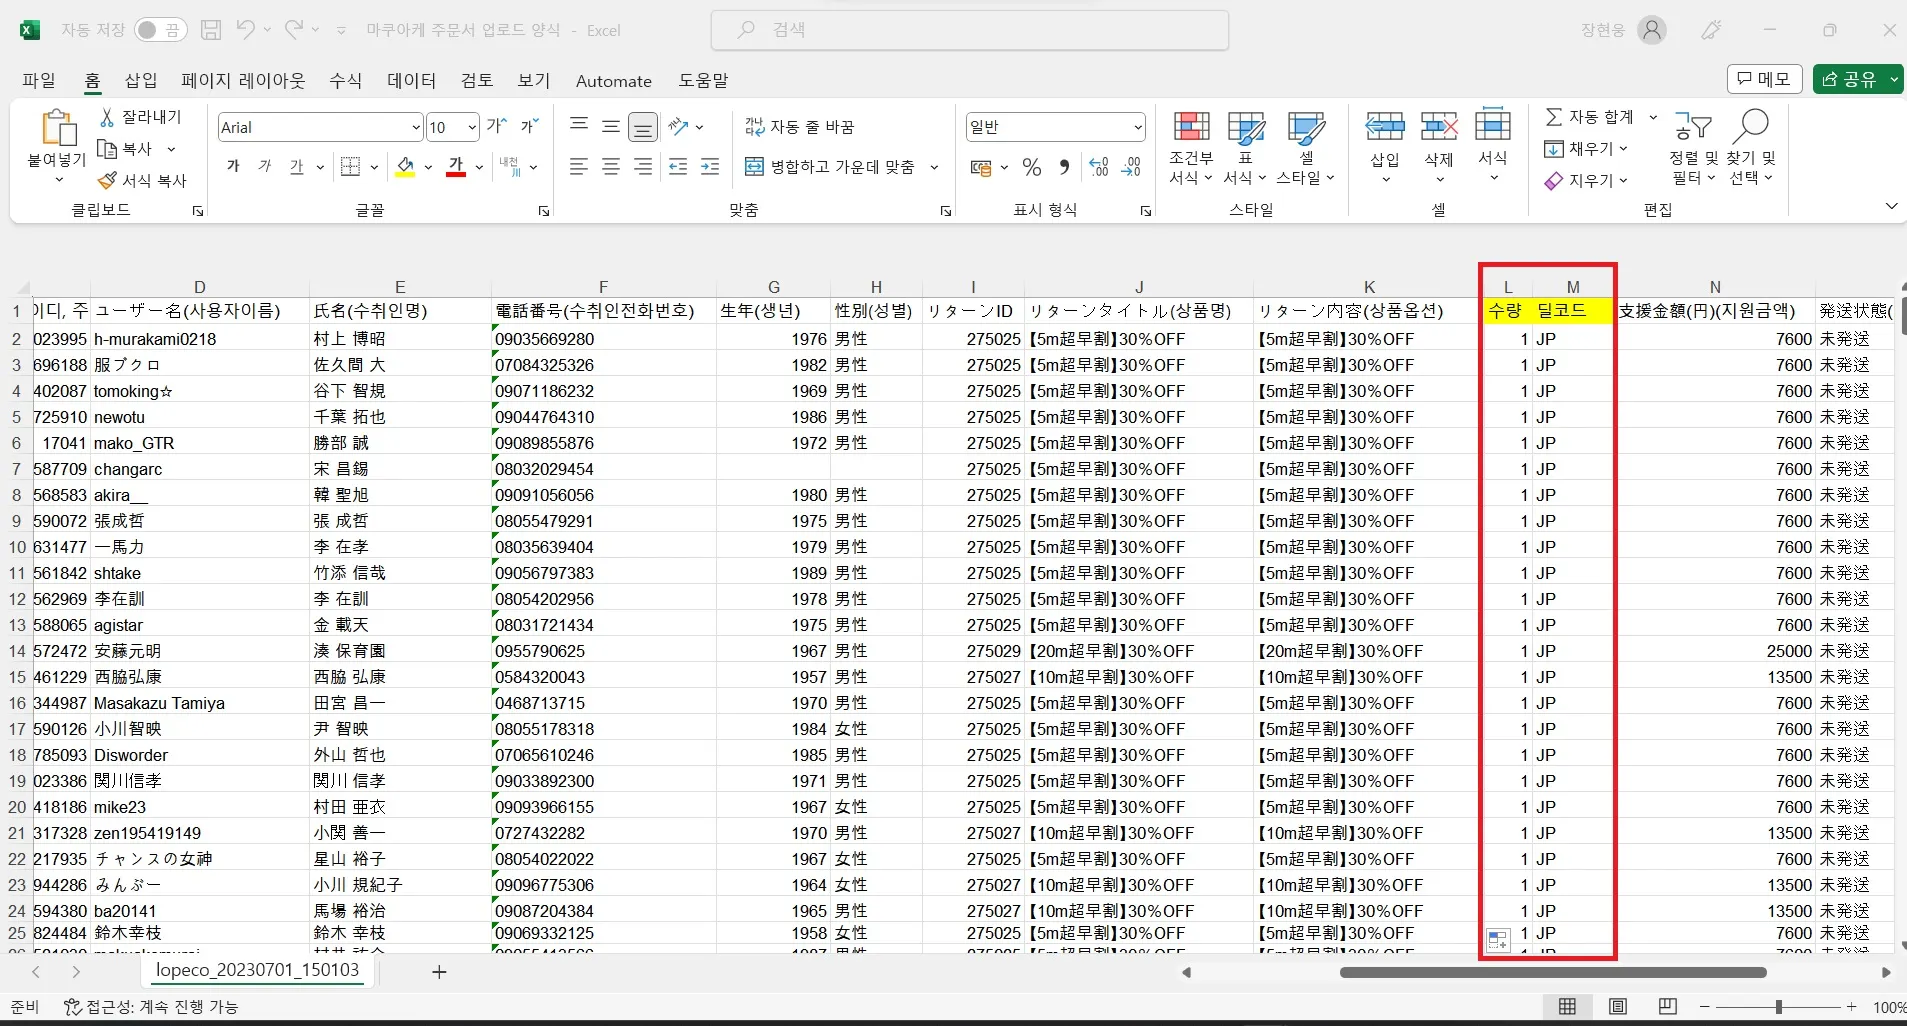This screenshot has width=1907, height=1026.
Task: Click the text orientation icon
Action: [679, 126]
